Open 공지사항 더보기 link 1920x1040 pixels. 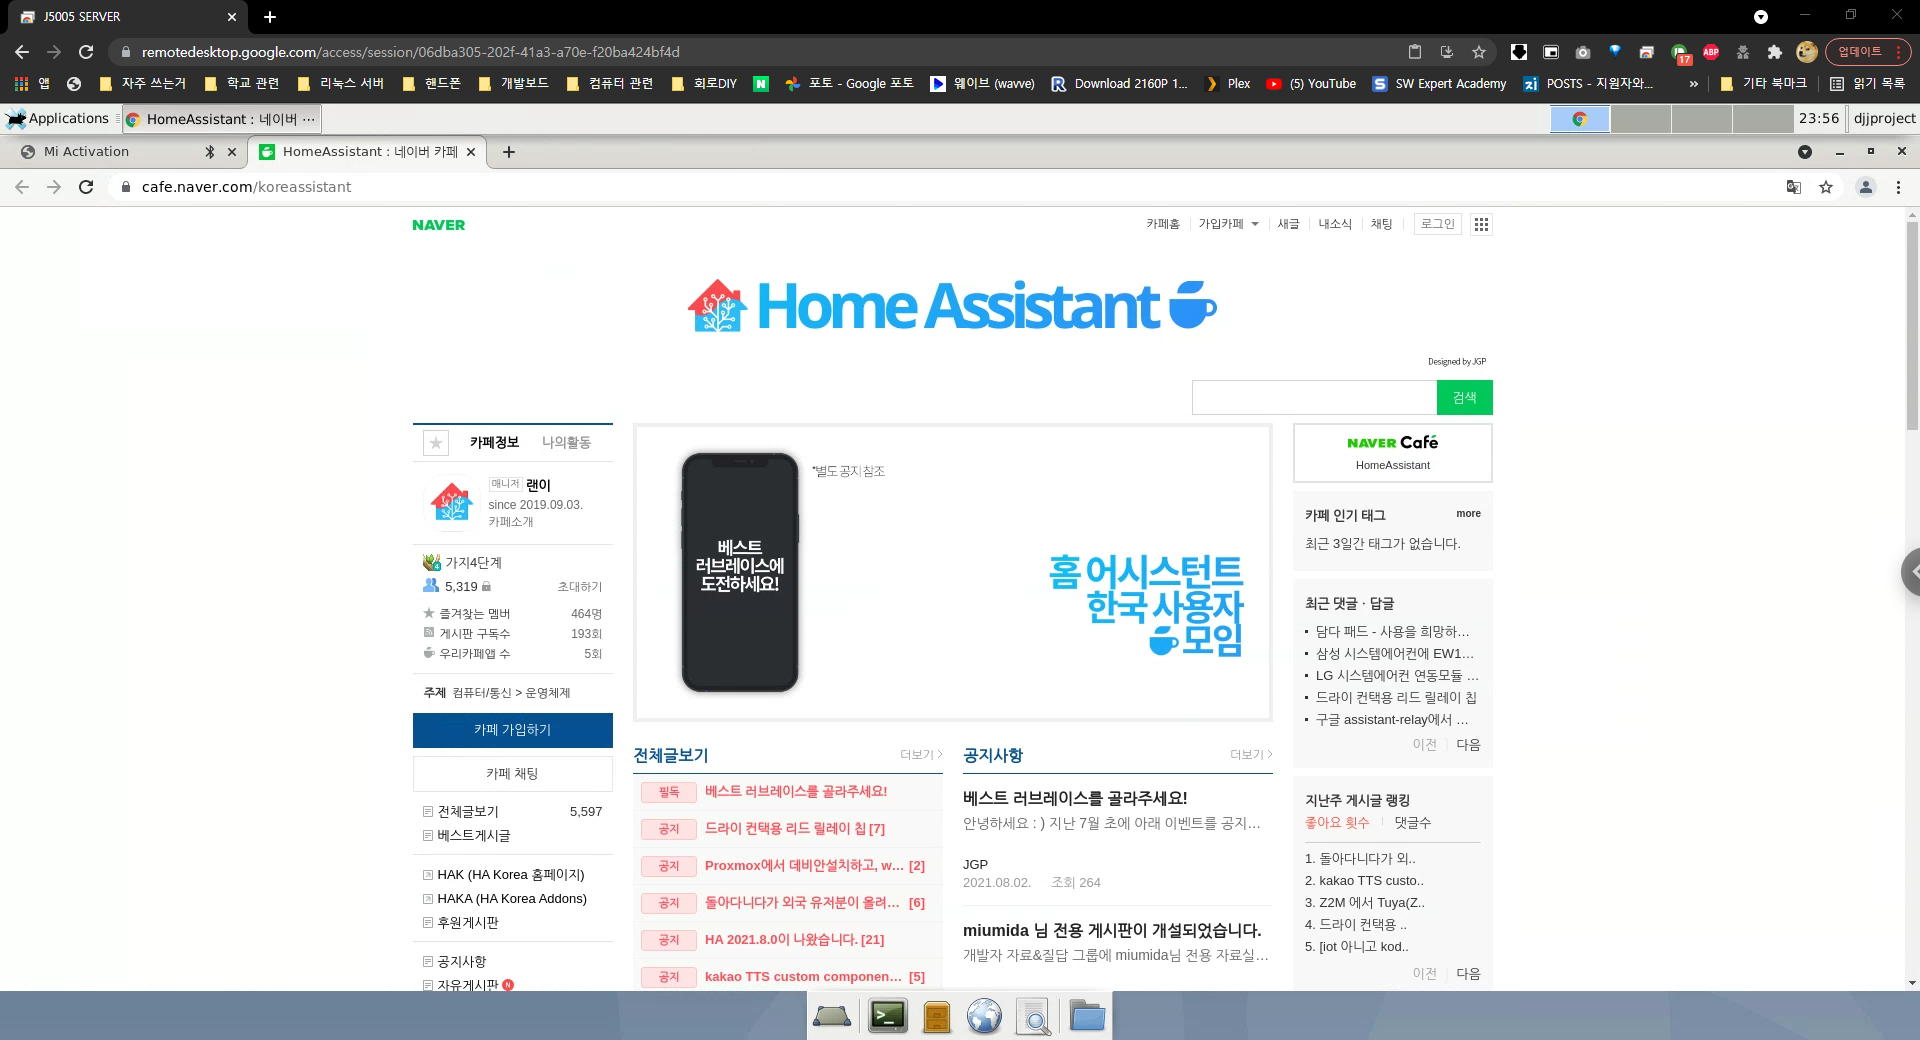pos(1250,754)
